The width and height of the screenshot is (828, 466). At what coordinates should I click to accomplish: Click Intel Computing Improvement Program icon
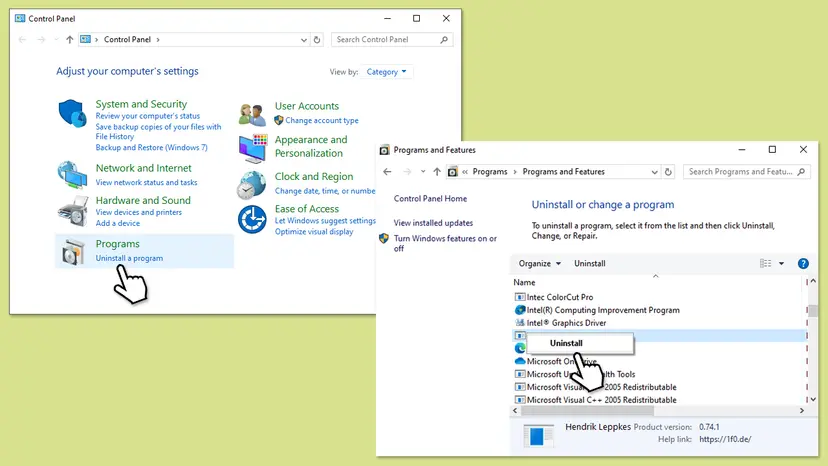coord(520,310)
